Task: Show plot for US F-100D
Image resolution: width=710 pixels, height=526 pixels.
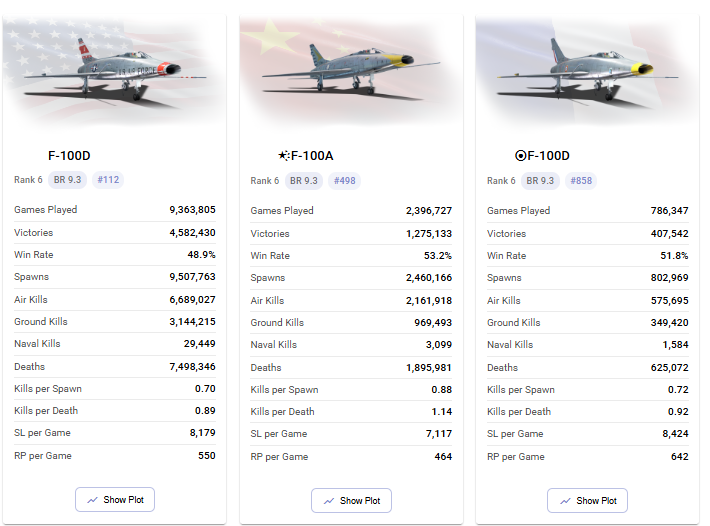Action: click(115, 500)
